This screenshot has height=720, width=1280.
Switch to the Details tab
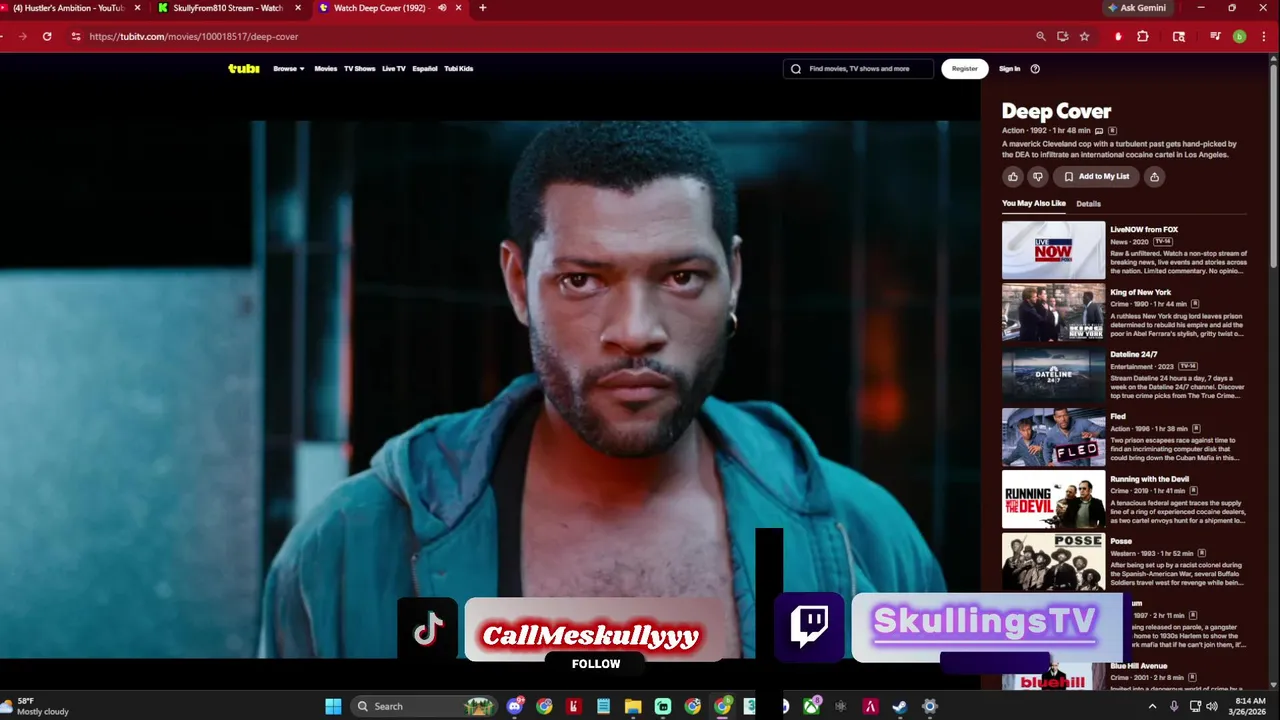click(1088, 204)
